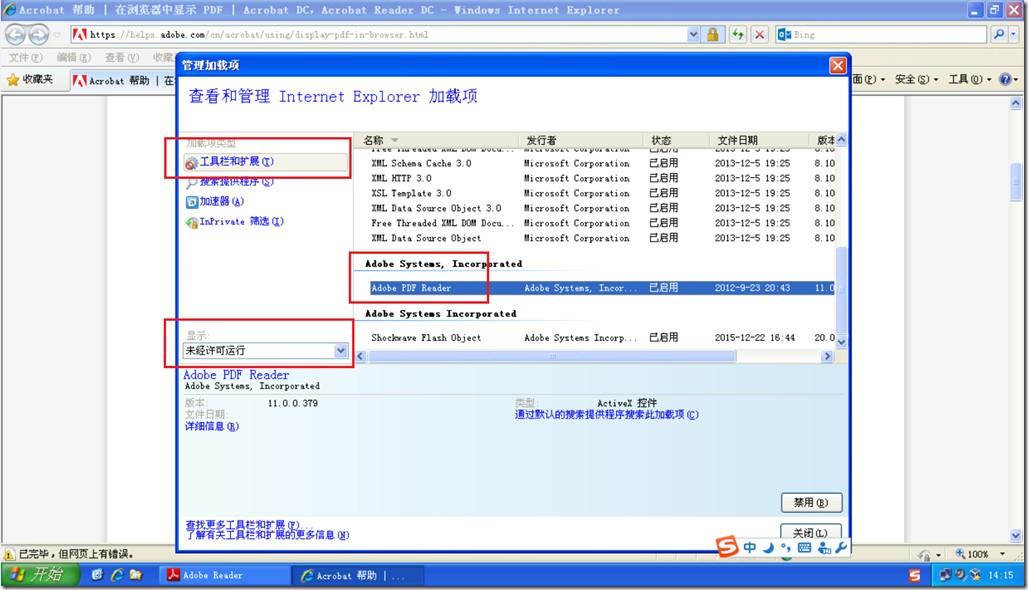Click the blue Help question-mark icon
The height and width of the screenshot is (590, 1028).
pyautogui.click(x=1004, y=79)
